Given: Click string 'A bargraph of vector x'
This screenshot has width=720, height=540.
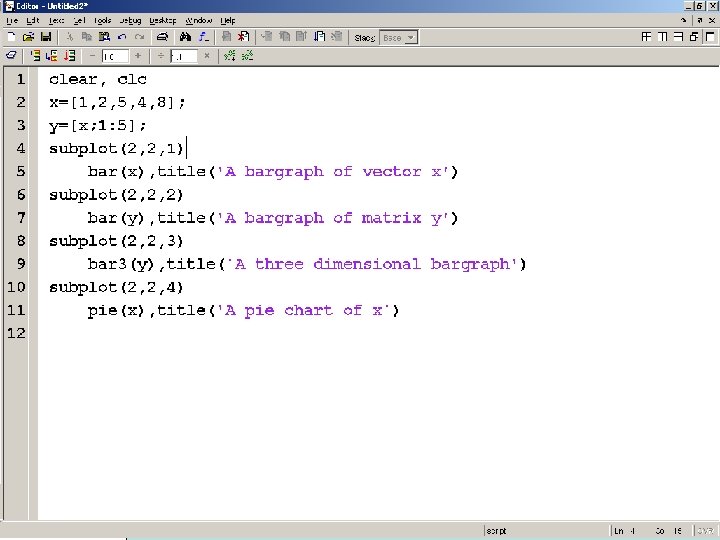Looking at the screenshot, I should [x=332, y=172].
